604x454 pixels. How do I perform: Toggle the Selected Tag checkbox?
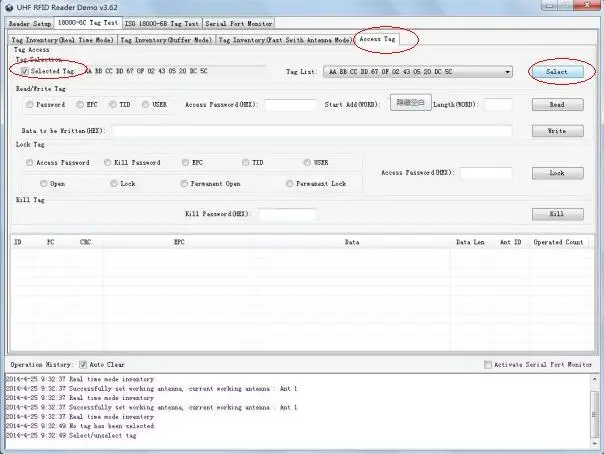pyautogui.click(x=25, y=71)
